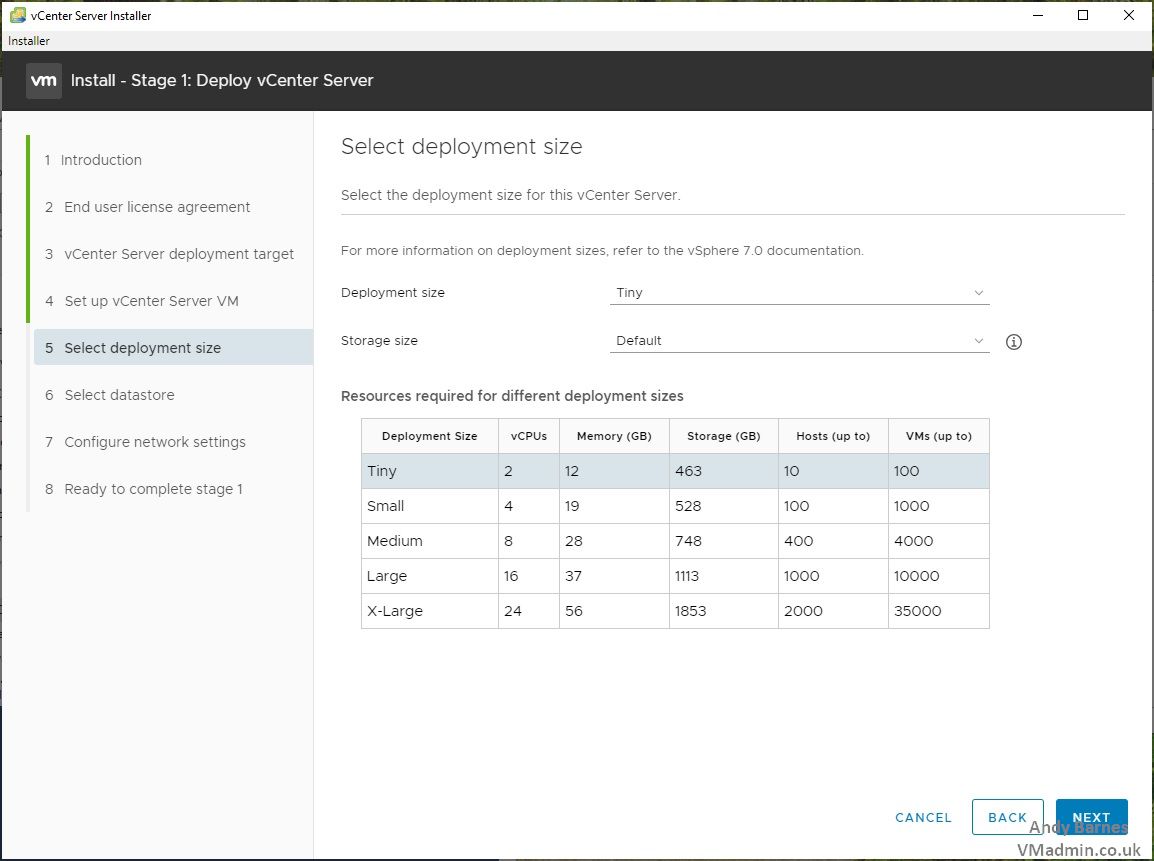The width and height of the screenshot is (1154, 861).
Task: Click the 10000 VMs value for Large
Action: (x=916, y=576)
